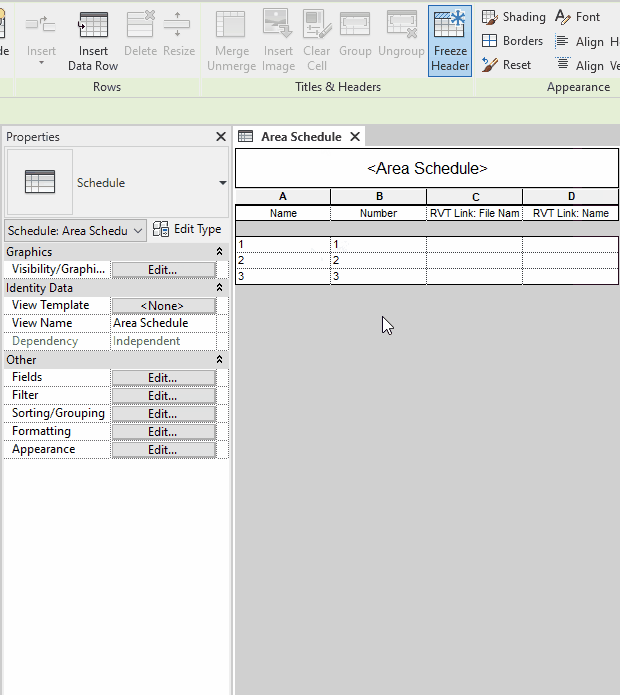The width and height of the screenshot is (620, 695).
Task: Click the RVT Link: Name header
Action: click(571, 213)
